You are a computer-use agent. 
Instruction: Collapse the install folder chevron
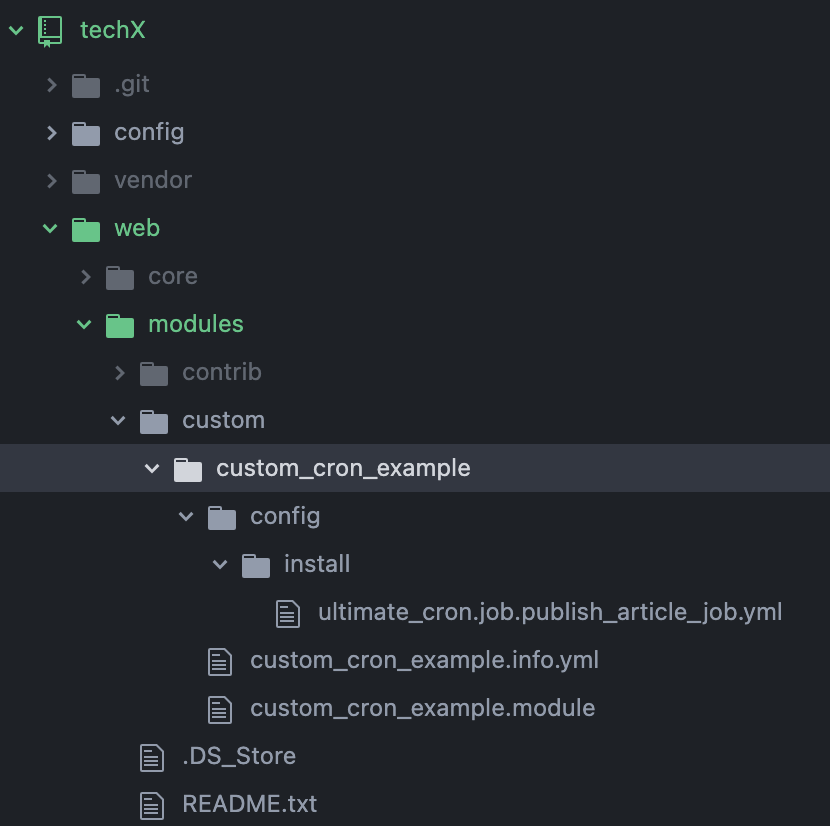[220, 564]
